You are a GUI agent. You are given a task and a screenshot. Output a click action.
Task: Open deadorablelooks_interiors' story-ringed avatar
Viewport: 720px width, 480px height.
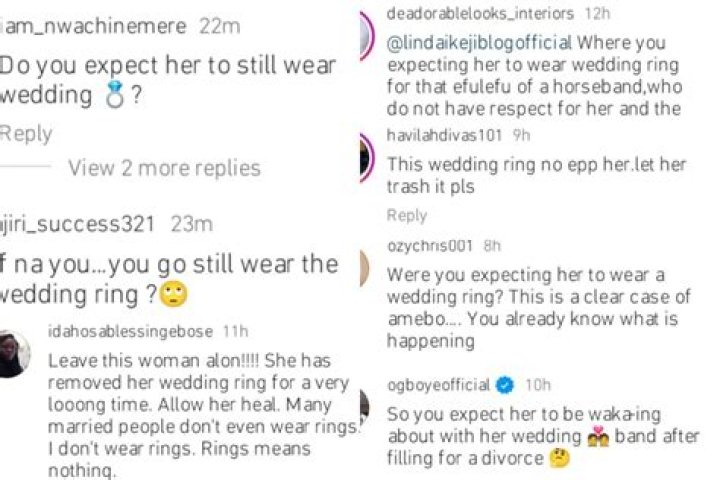pyautogui.click(x=367, y=34)
